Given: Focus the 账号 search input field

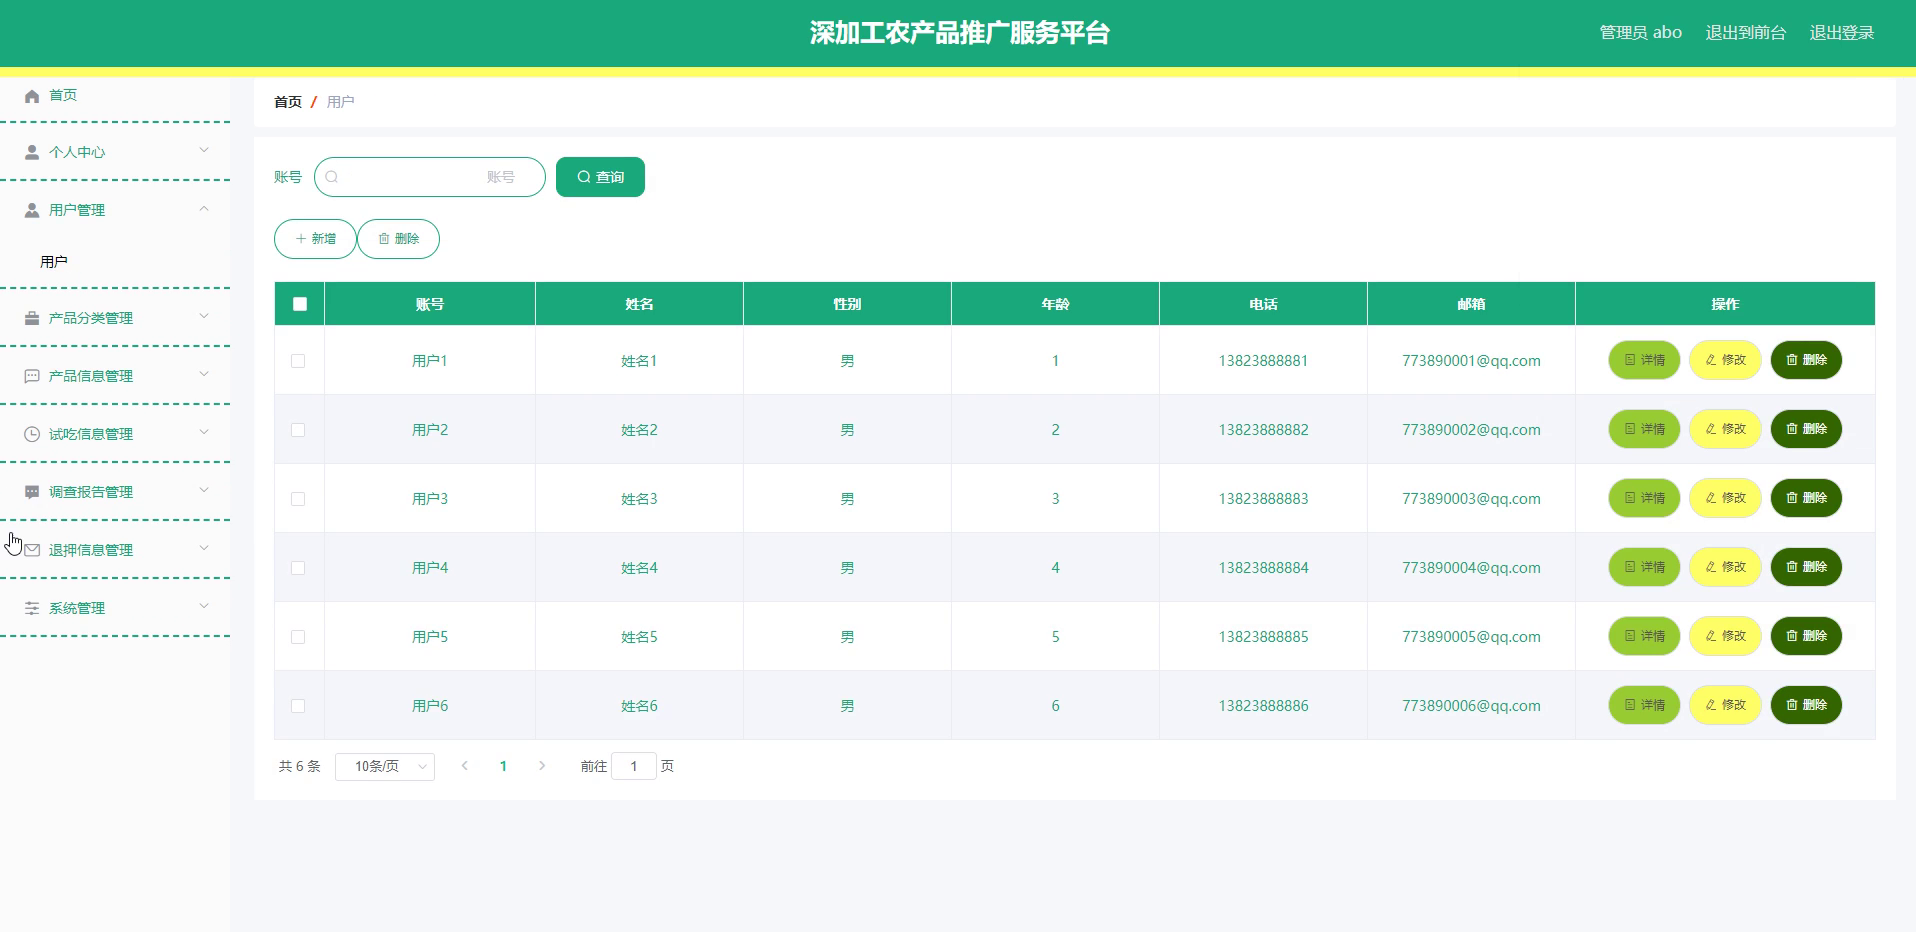Looking at the screenshot, I should [x=430, y=177].
